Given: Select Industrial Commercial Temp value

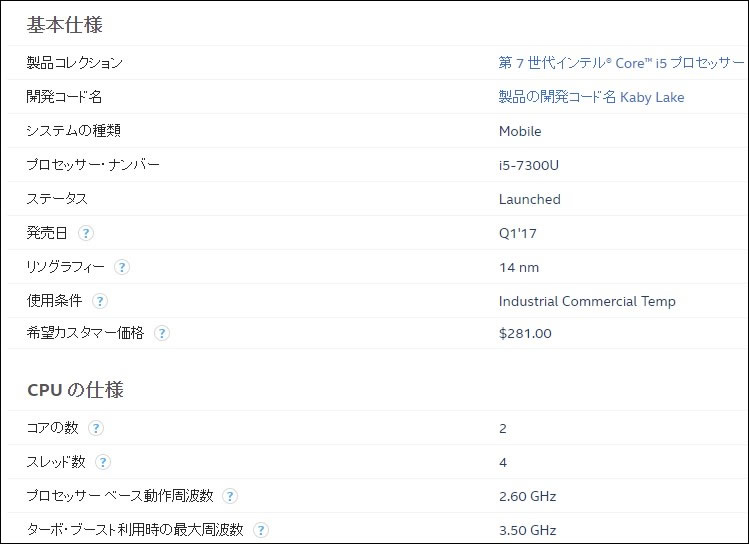Looking at the screenshot, I should point(587,301).
